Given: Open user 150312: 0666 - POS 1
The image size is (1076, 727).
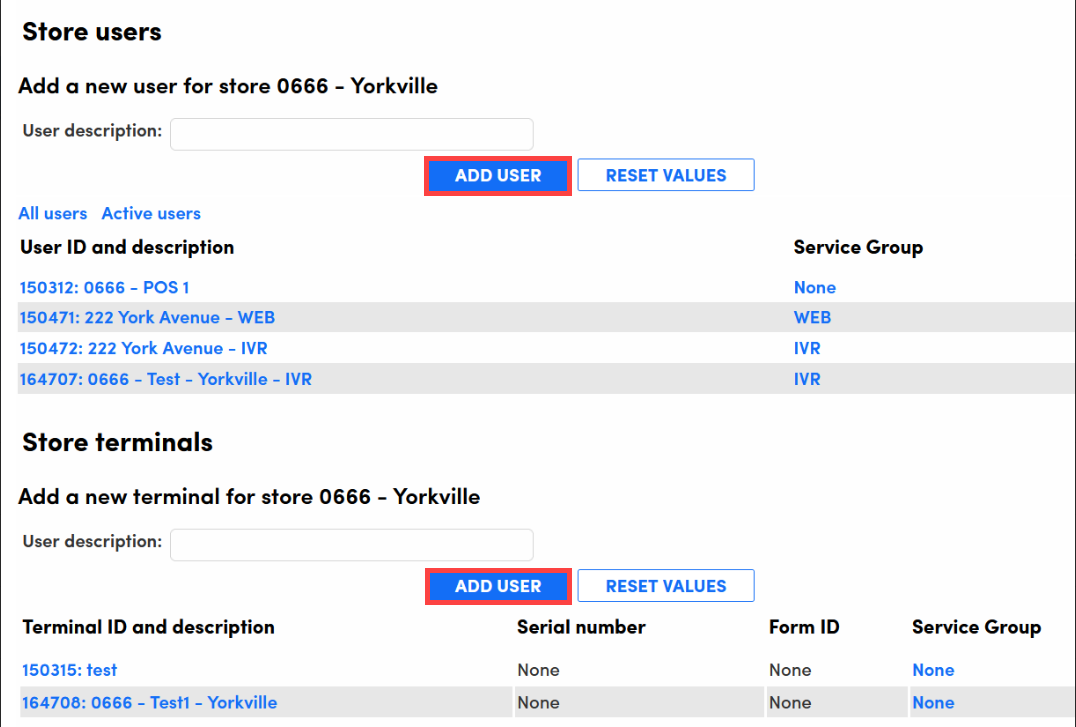Looking at the screenshot, I should pos(104,287).
